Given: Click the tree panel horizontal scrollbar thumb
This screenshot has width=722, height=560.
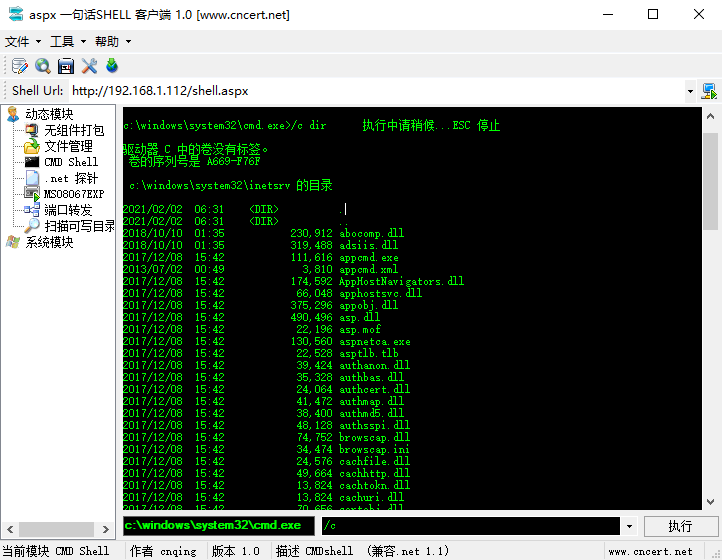Looking at the screenshot, I should pyautogui.click(x=56, y=529).
